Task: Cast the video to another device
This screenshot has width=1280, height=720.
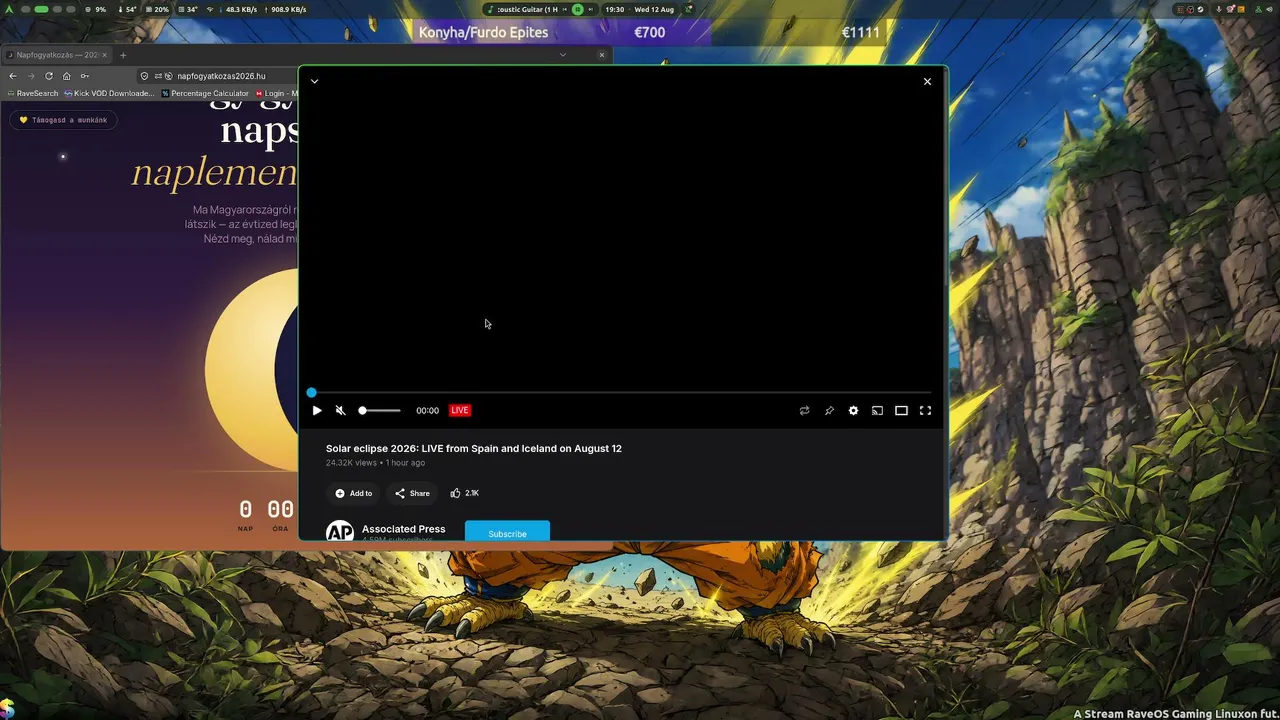Action: point(877,410)
